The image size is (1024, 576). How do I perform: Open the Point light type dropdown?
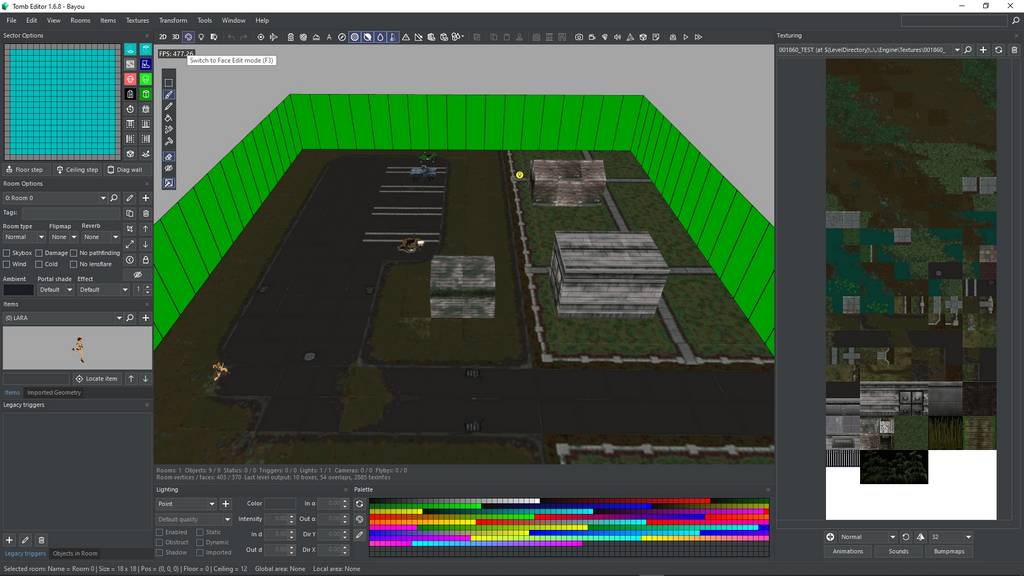186,504
